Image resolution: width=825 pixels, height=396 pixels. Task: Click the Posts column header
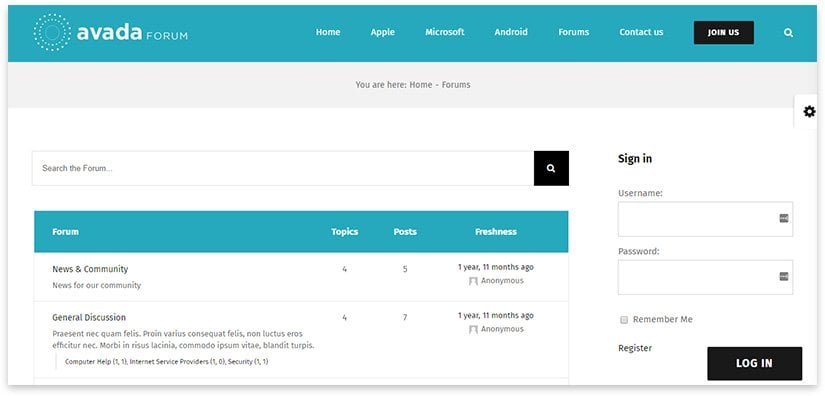(405, 231)
